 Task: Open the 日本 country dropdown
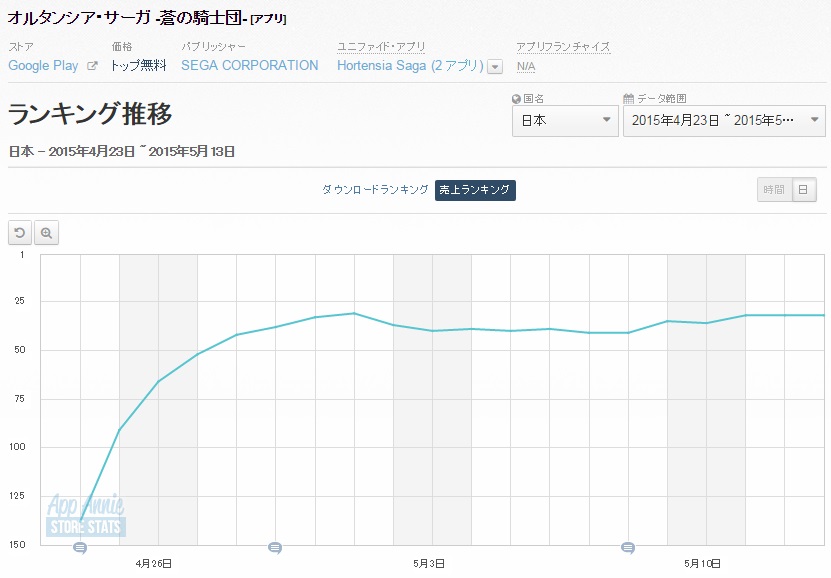pos(565,121)
